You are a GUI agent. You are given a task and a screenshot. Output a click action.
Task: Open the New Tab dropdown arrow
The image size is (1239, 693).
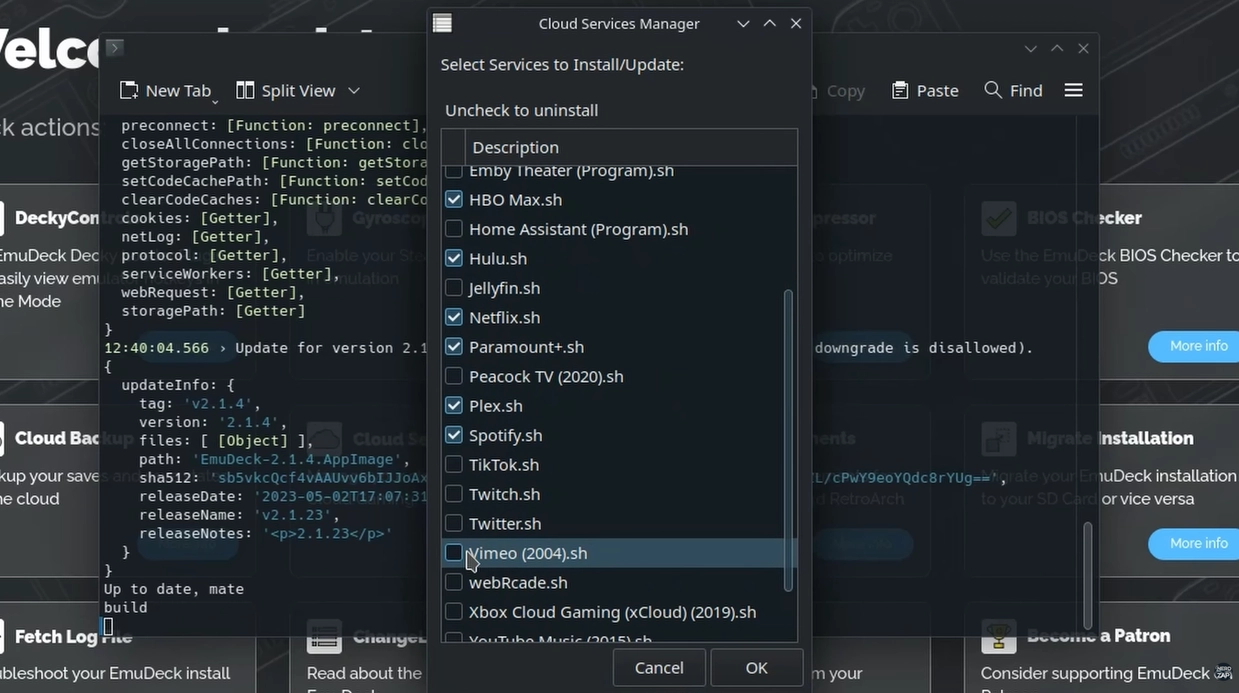[215, 100]
